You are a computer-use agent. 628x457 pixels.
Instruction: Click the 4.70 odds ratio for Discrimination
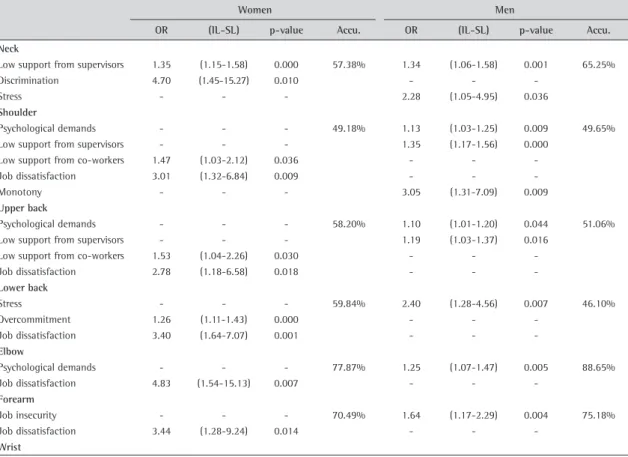coord(161,81)
